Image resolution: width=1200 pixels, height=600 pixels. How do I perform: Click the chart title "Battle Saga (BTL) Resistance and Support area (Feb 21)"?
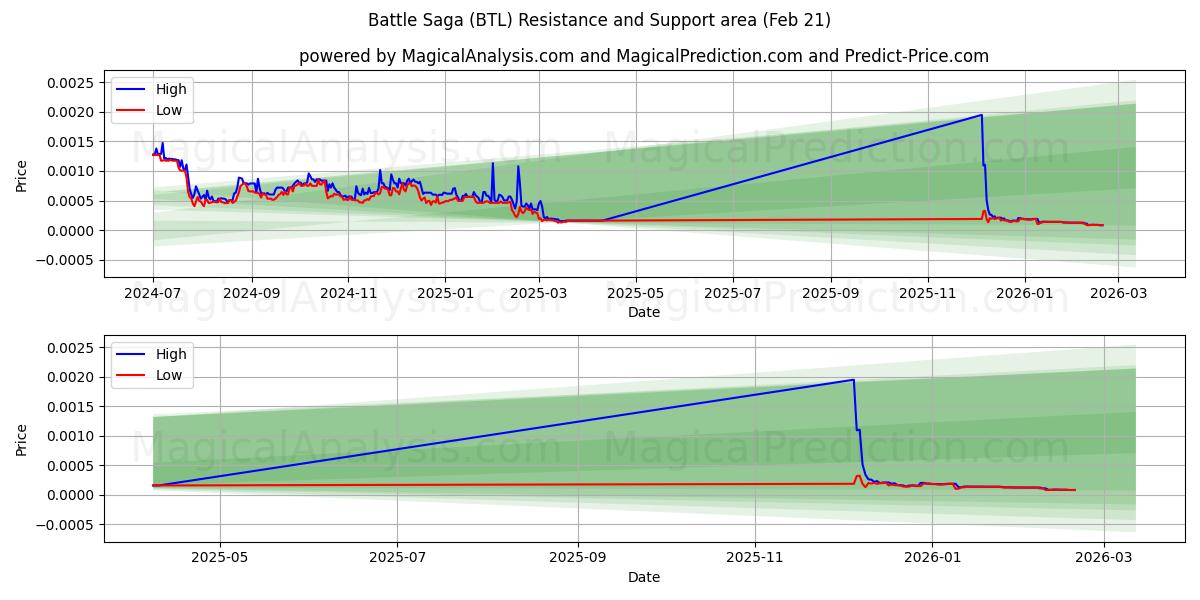pyautogui.click(x=599, y=20)
